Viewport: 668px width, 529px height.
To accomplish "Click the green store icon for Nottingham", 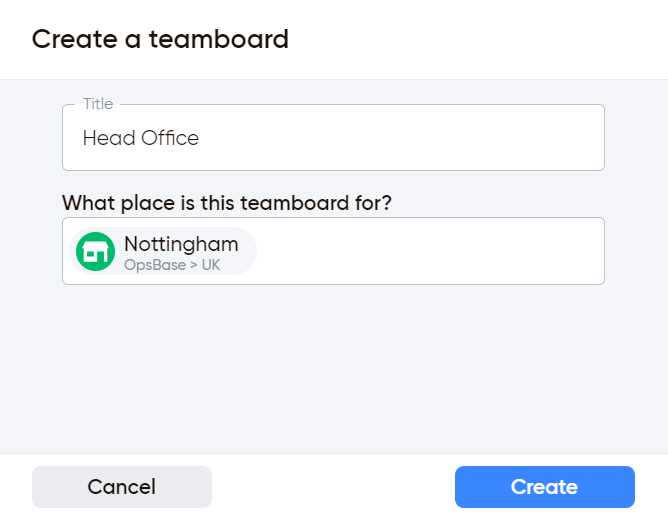I will click(x=95, y=251).
